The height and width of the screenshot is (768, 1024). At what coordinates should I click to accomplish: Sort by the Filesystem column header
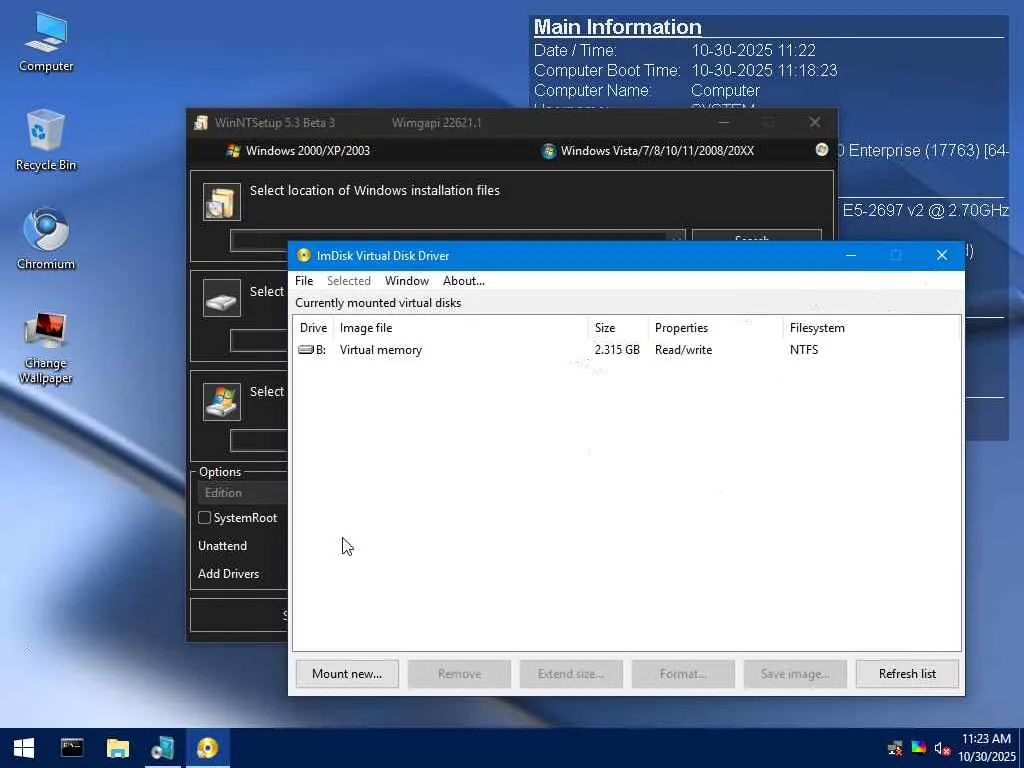click(872, 328)
